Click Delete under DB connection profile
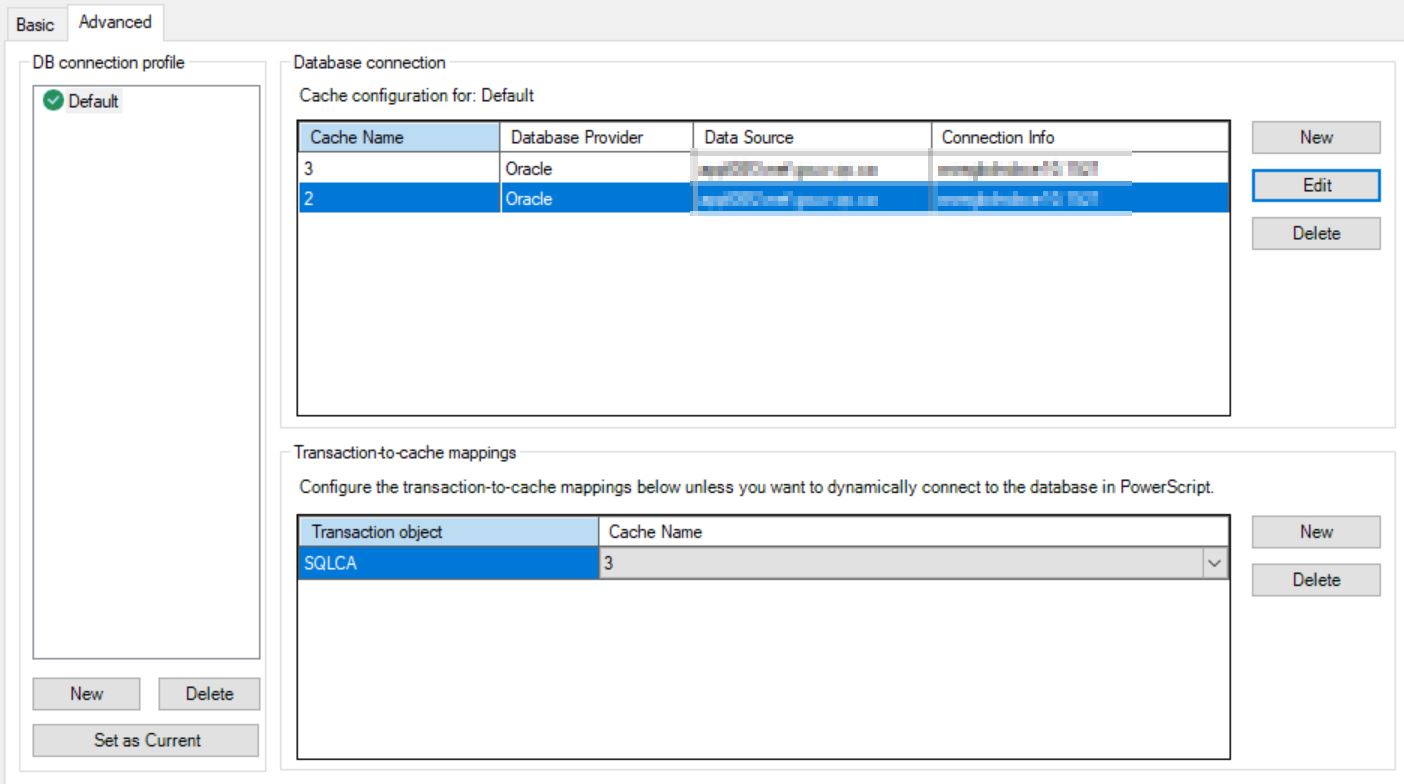 (x=209, y=693)
